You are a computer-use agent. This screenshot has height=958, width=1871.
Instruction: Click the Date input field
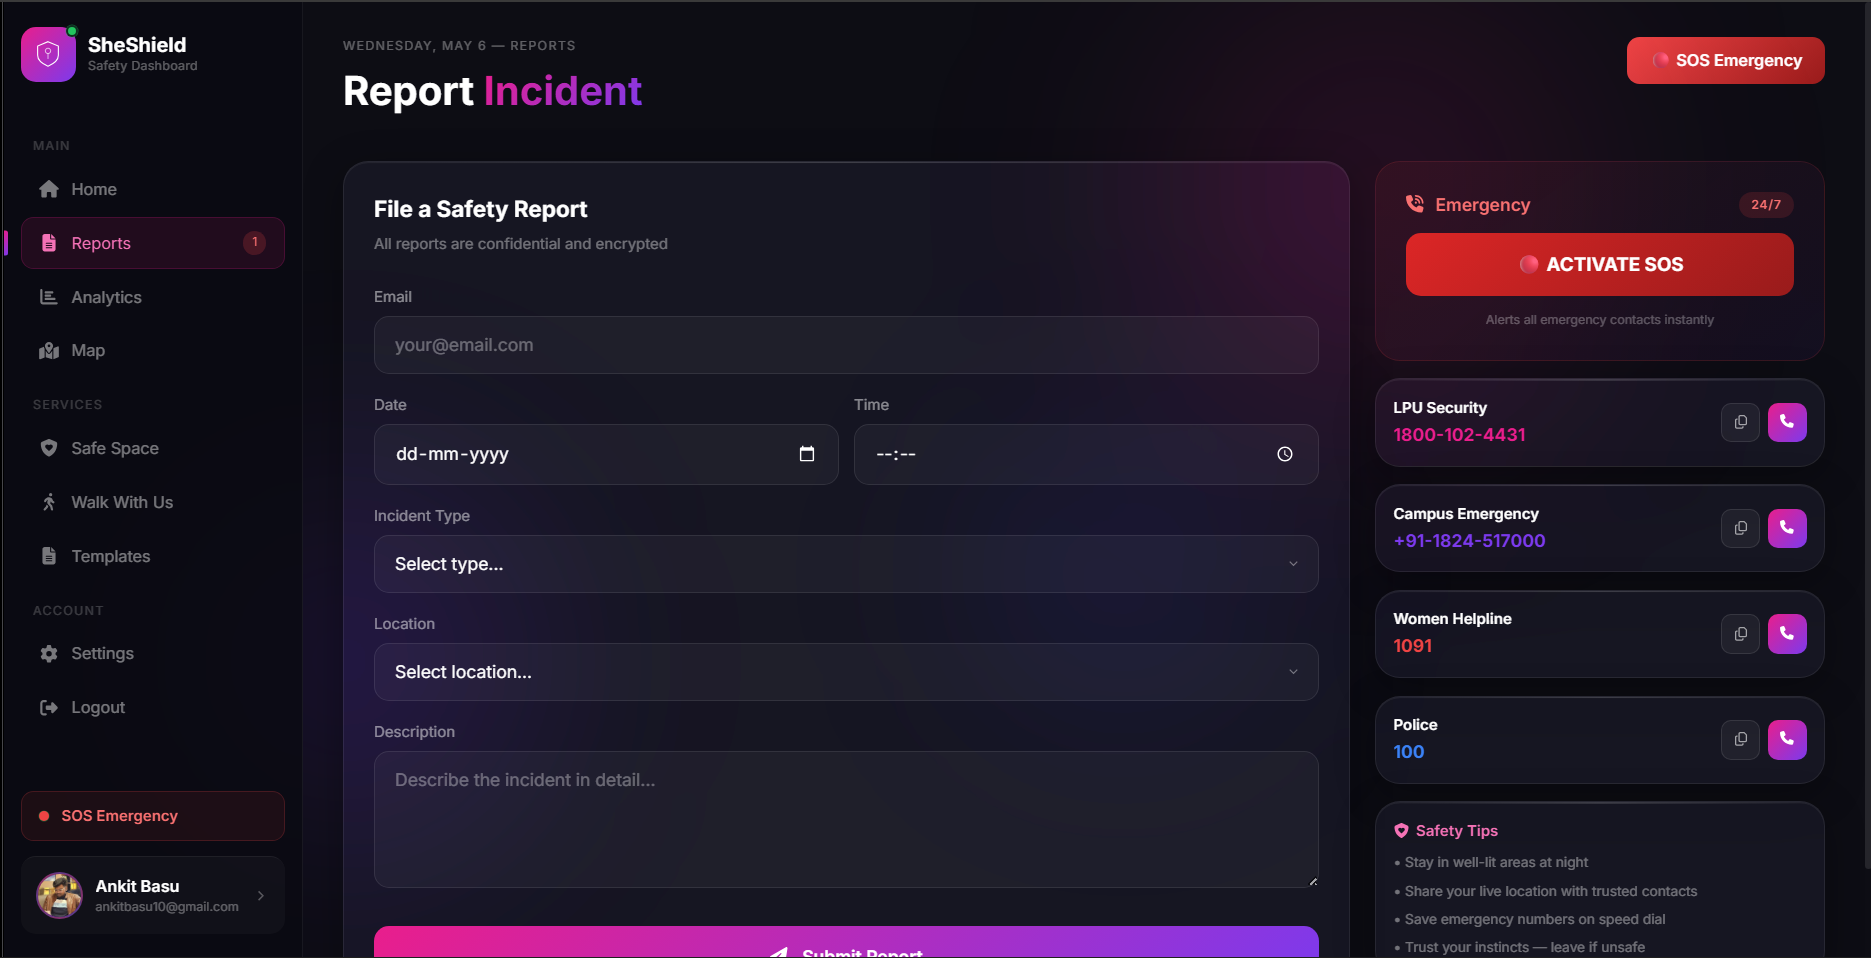[606, 454]
